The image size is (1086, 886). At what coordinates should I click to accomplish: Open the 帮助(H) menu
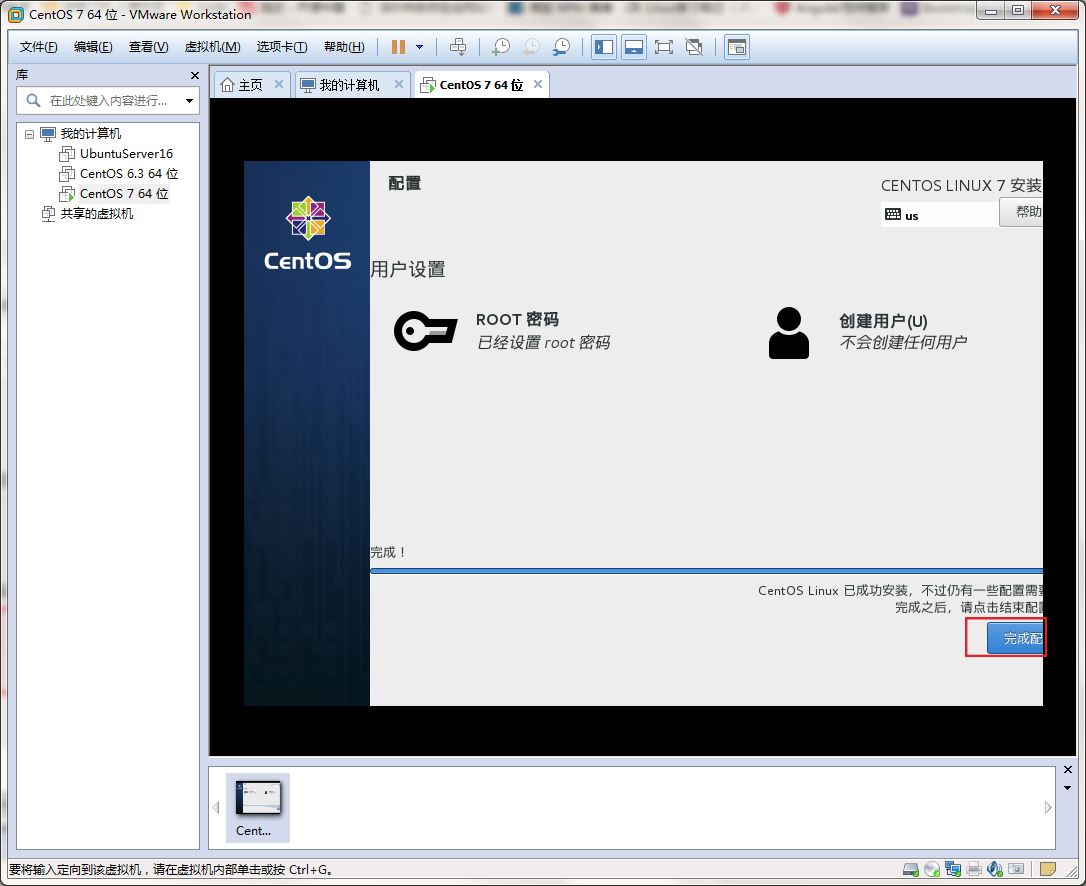pyautogui.click(x=344, y=47)
